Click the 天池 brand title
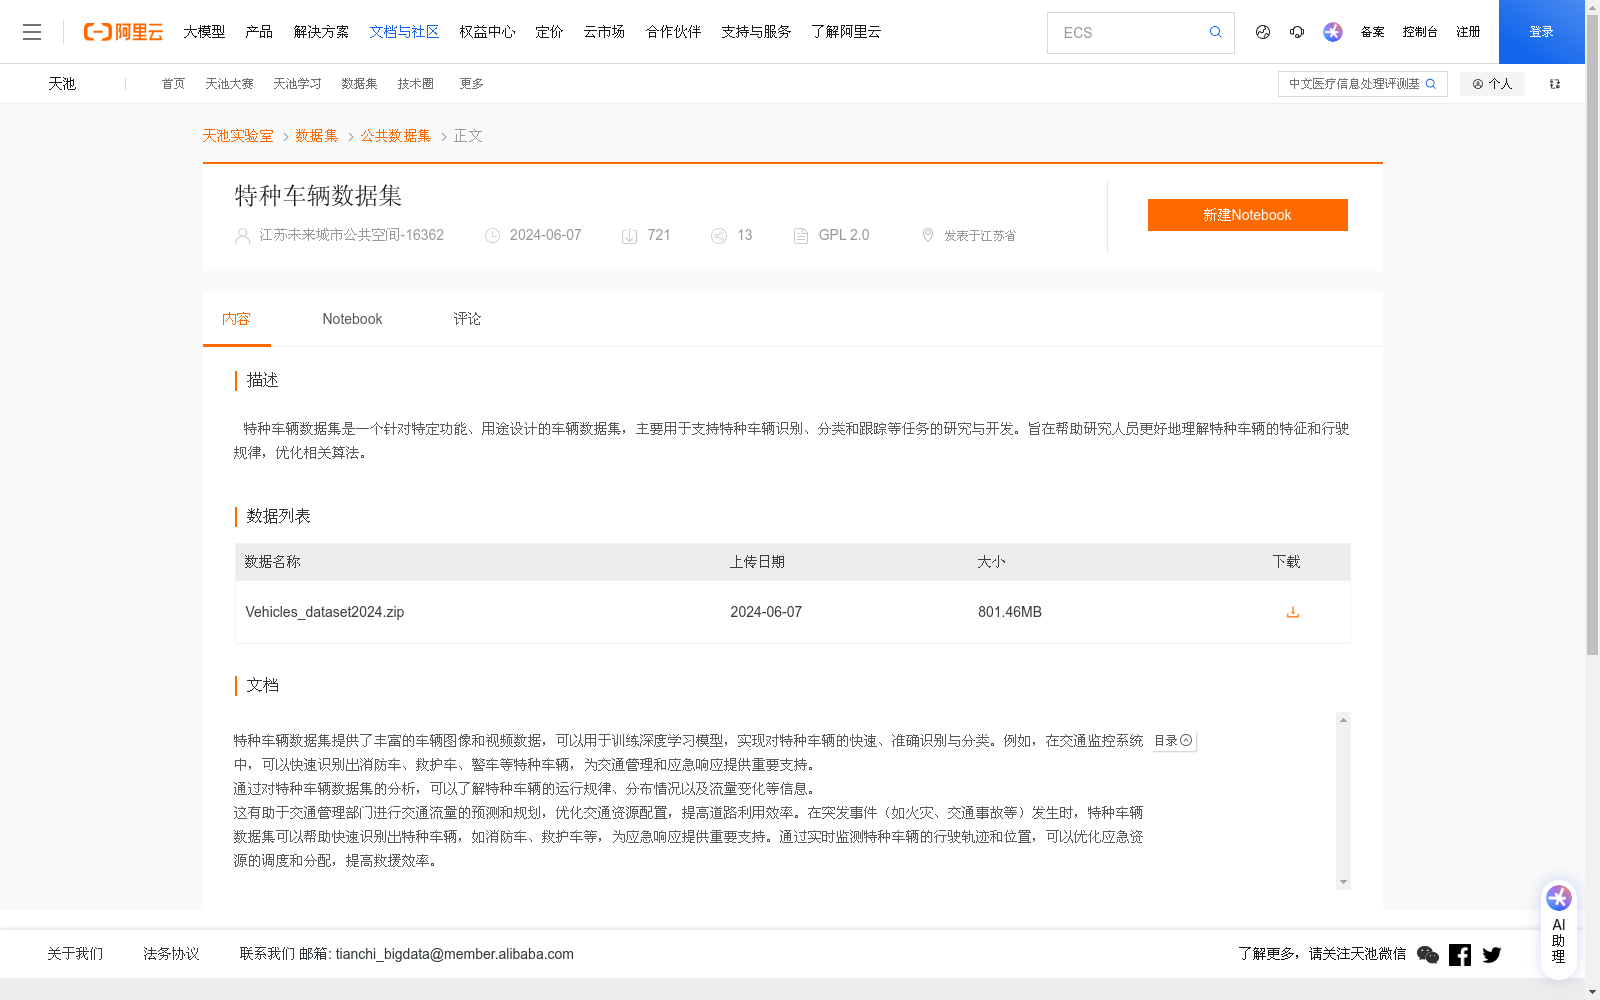The height and width of the screenshot is (1000, 1600). (62, 84)
